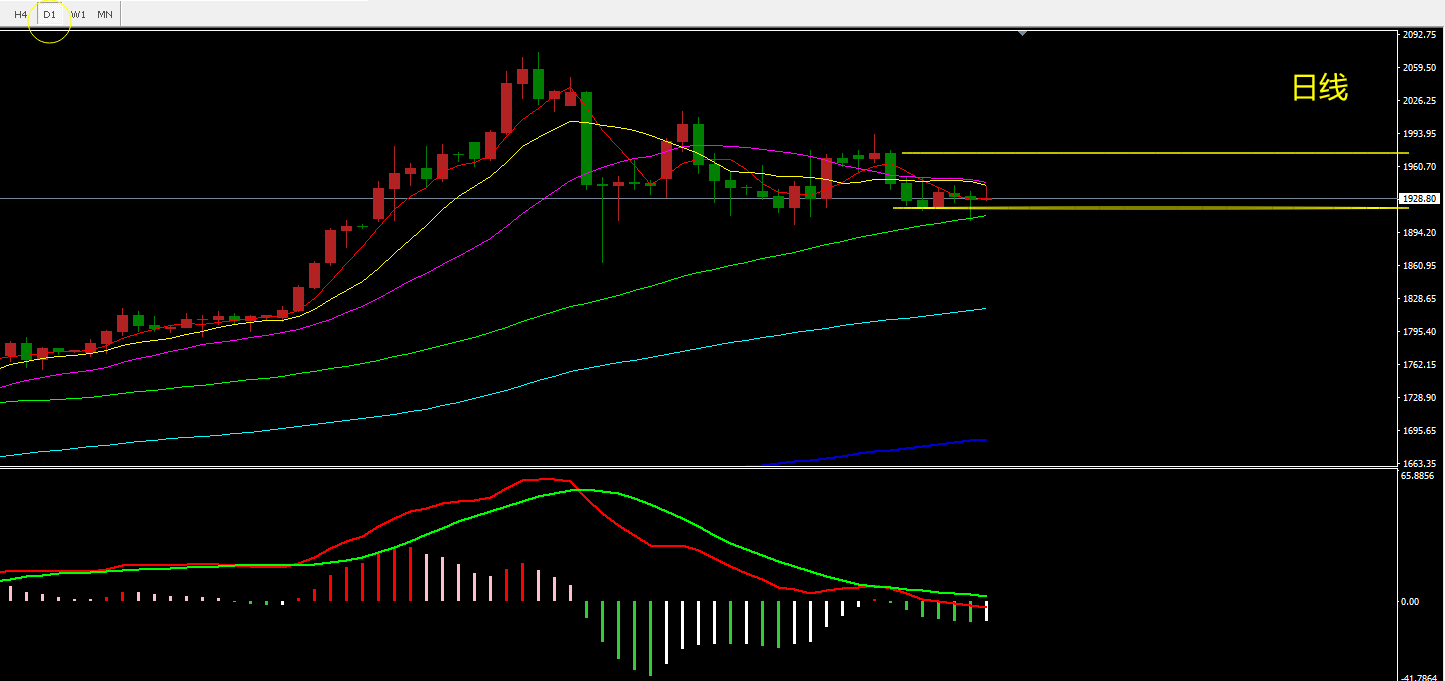
Task: Click indicator scale value -41.7864
Action: pos(1421,676)
